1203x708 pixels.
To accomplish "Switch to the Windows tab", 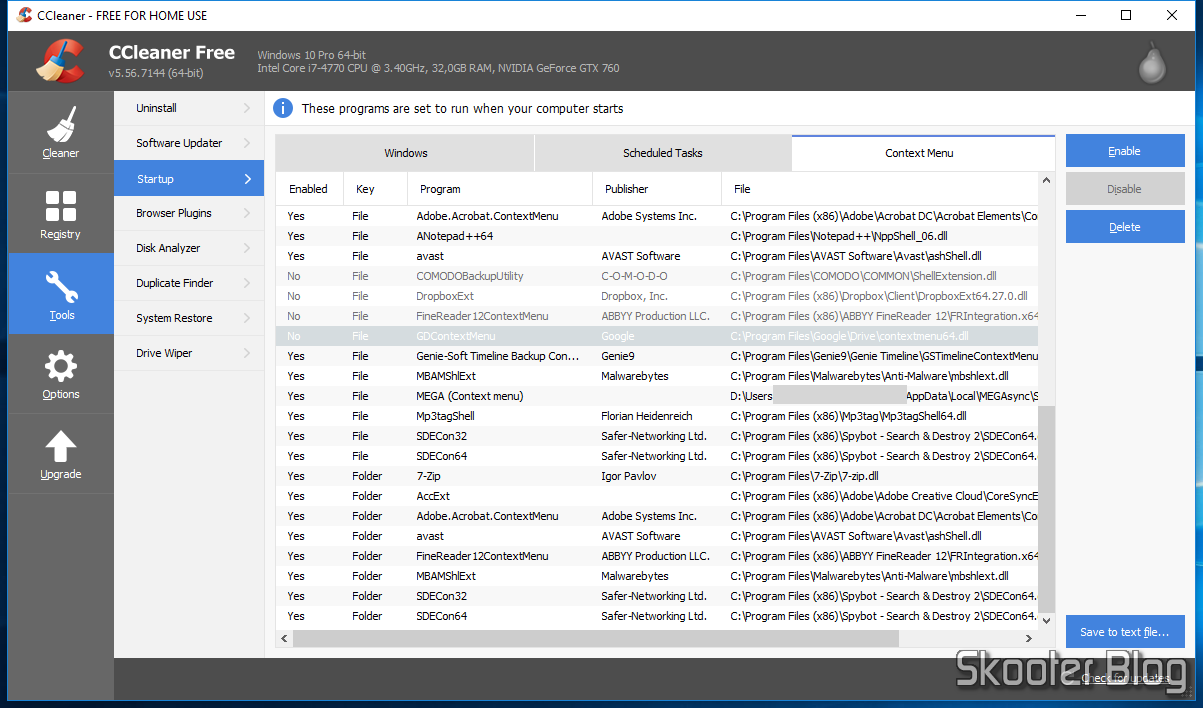I will point(405,153).
